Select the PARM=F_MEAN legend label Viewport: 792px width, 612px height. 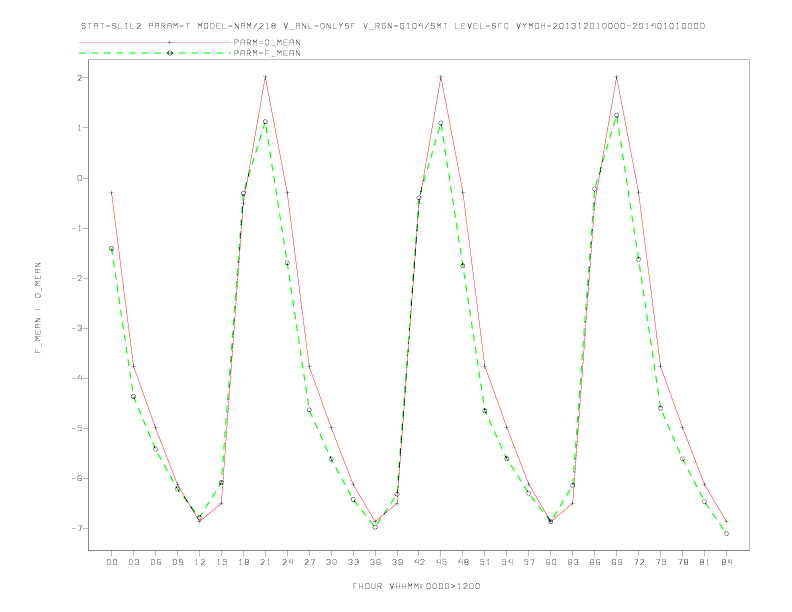[x=267, y=53]
